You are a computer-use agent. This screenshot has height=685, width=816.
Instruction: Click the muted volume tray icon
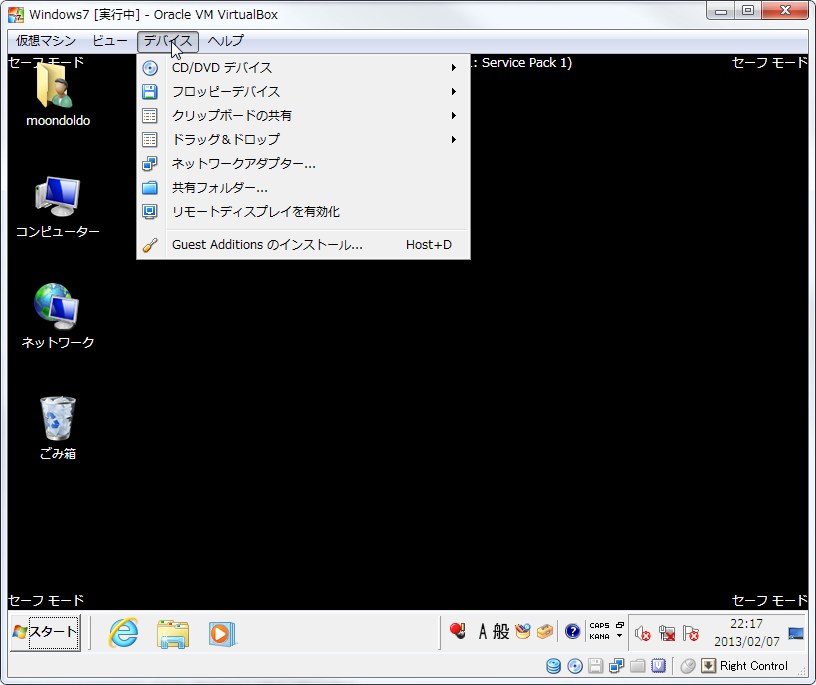pyautogui.click(x=643, y=633)
